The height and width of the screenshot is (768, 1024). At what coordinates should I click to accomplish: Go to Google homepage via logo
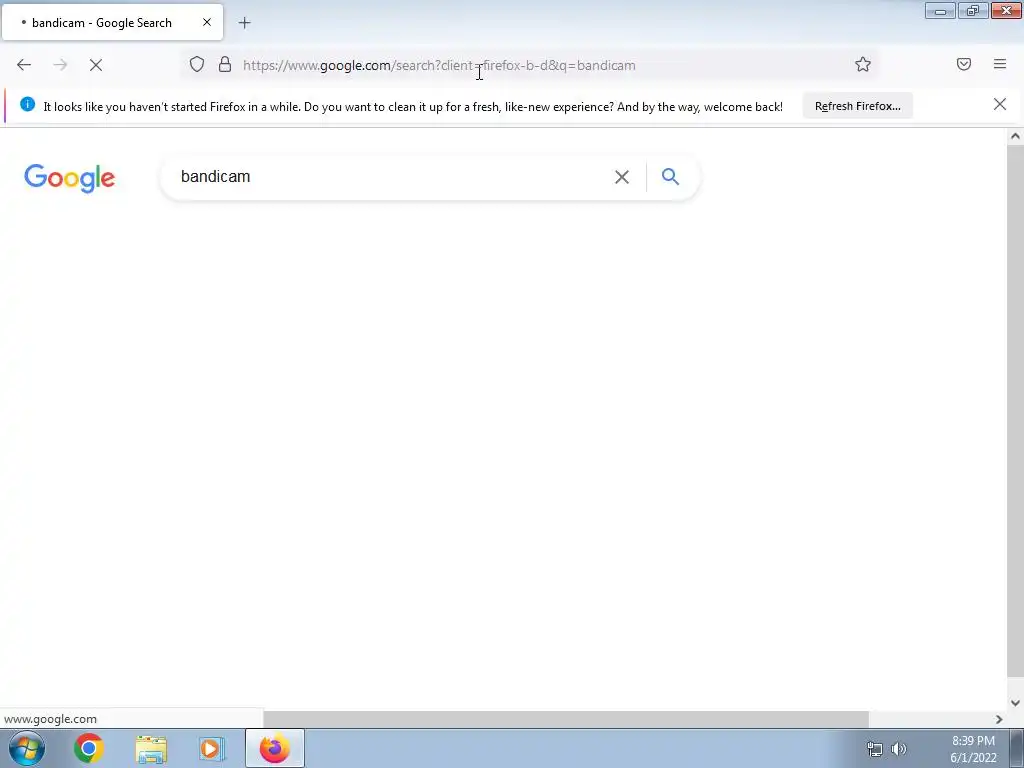coord(70,178)
